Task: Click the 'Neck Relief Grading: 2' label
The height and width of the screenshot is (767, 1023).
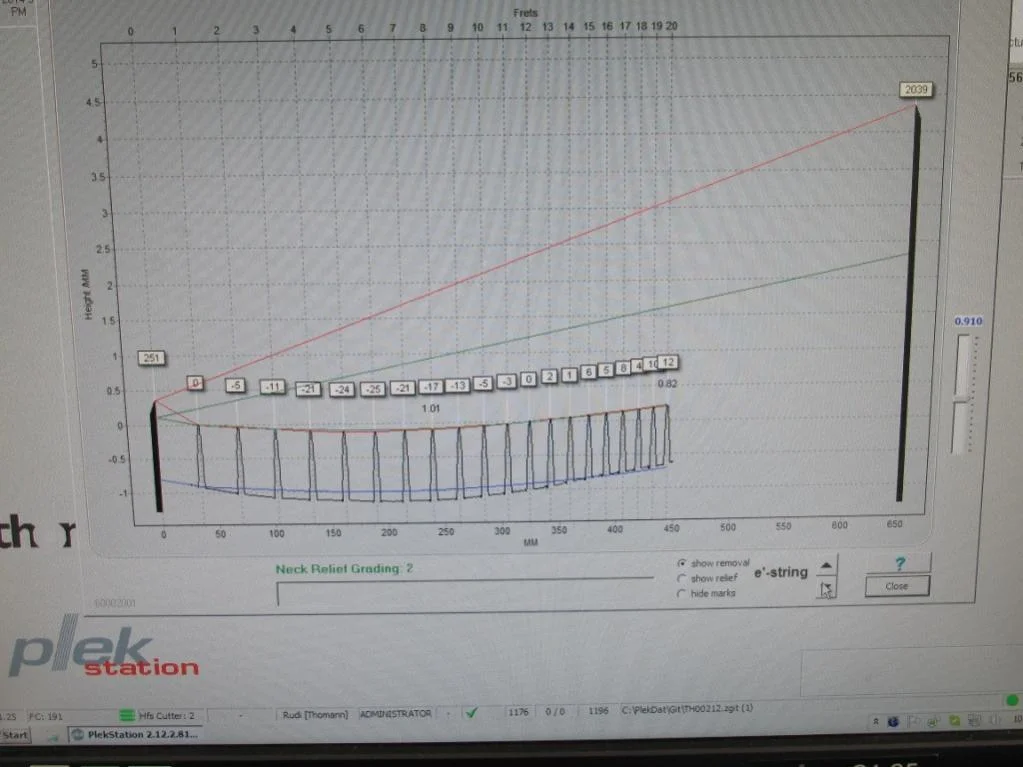Action: (344, 569)
